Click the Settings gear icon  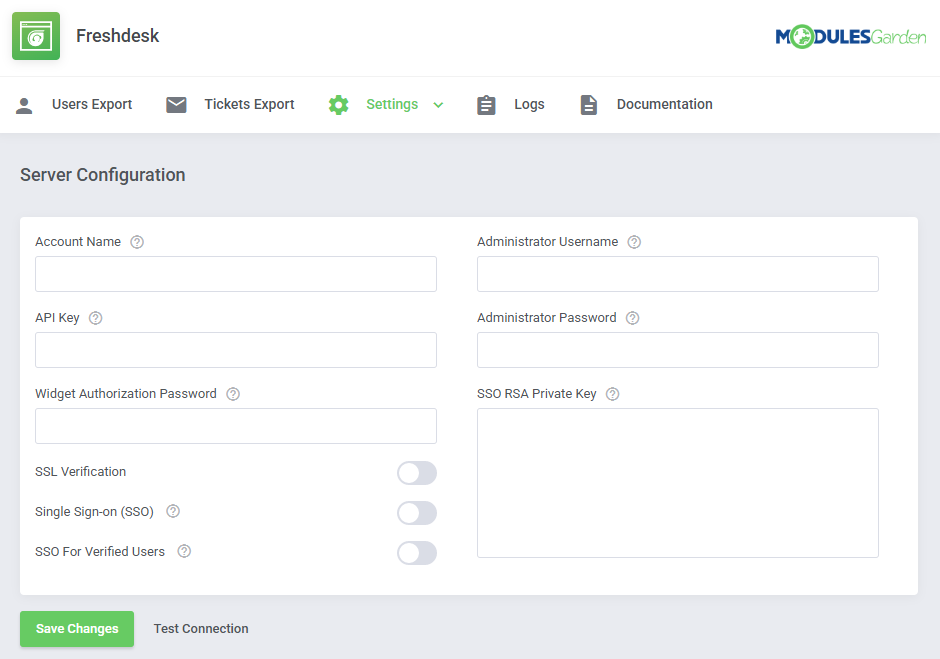pos(339,105)
